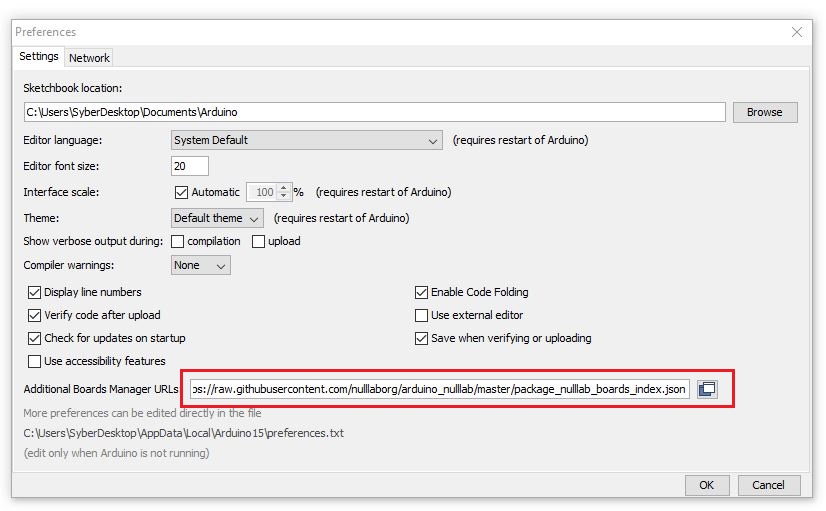This screenshot has height=511, width=826.
Task: Toggle the Automatic interface scale checkbox
Action: coord(181,192)
